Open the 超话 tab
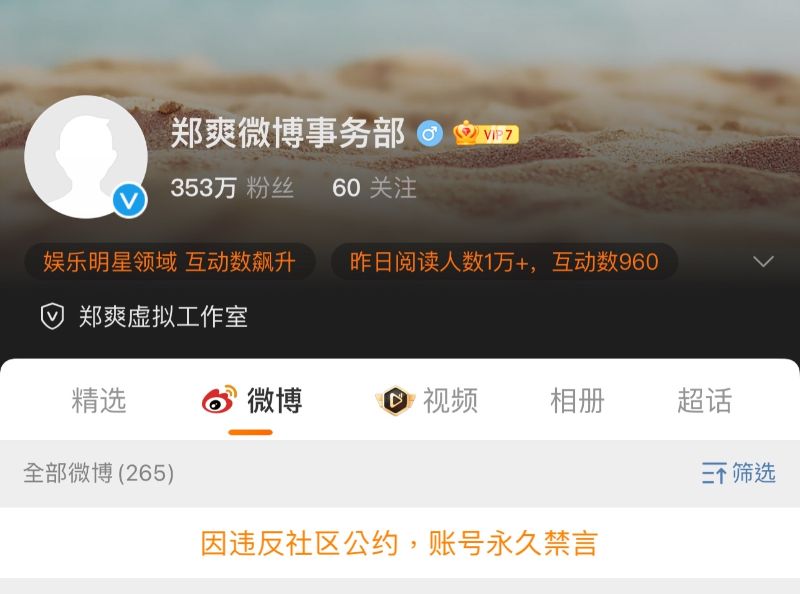800x594 pixels. pos(705,400)
